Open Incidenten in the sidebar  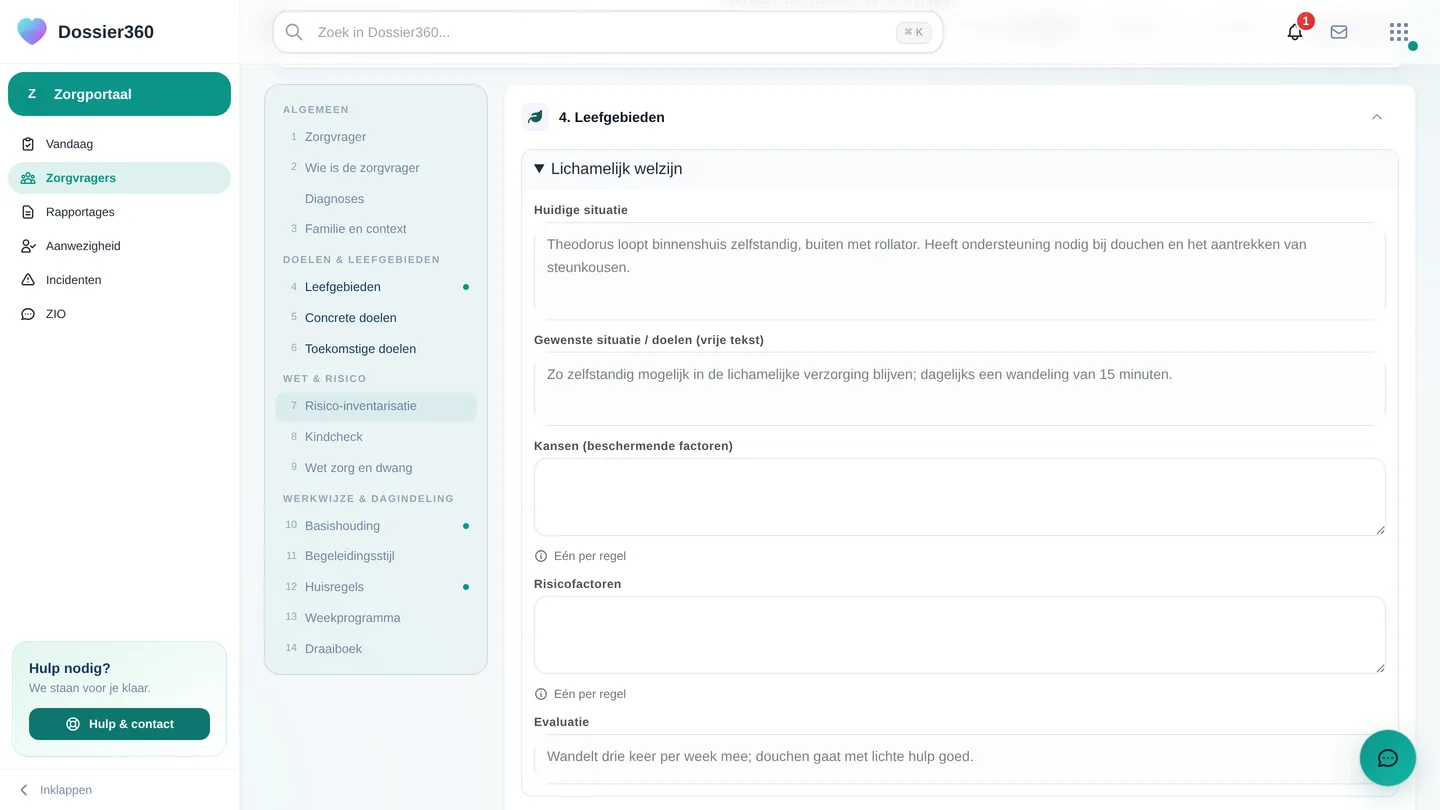click(x=119, y=280)
